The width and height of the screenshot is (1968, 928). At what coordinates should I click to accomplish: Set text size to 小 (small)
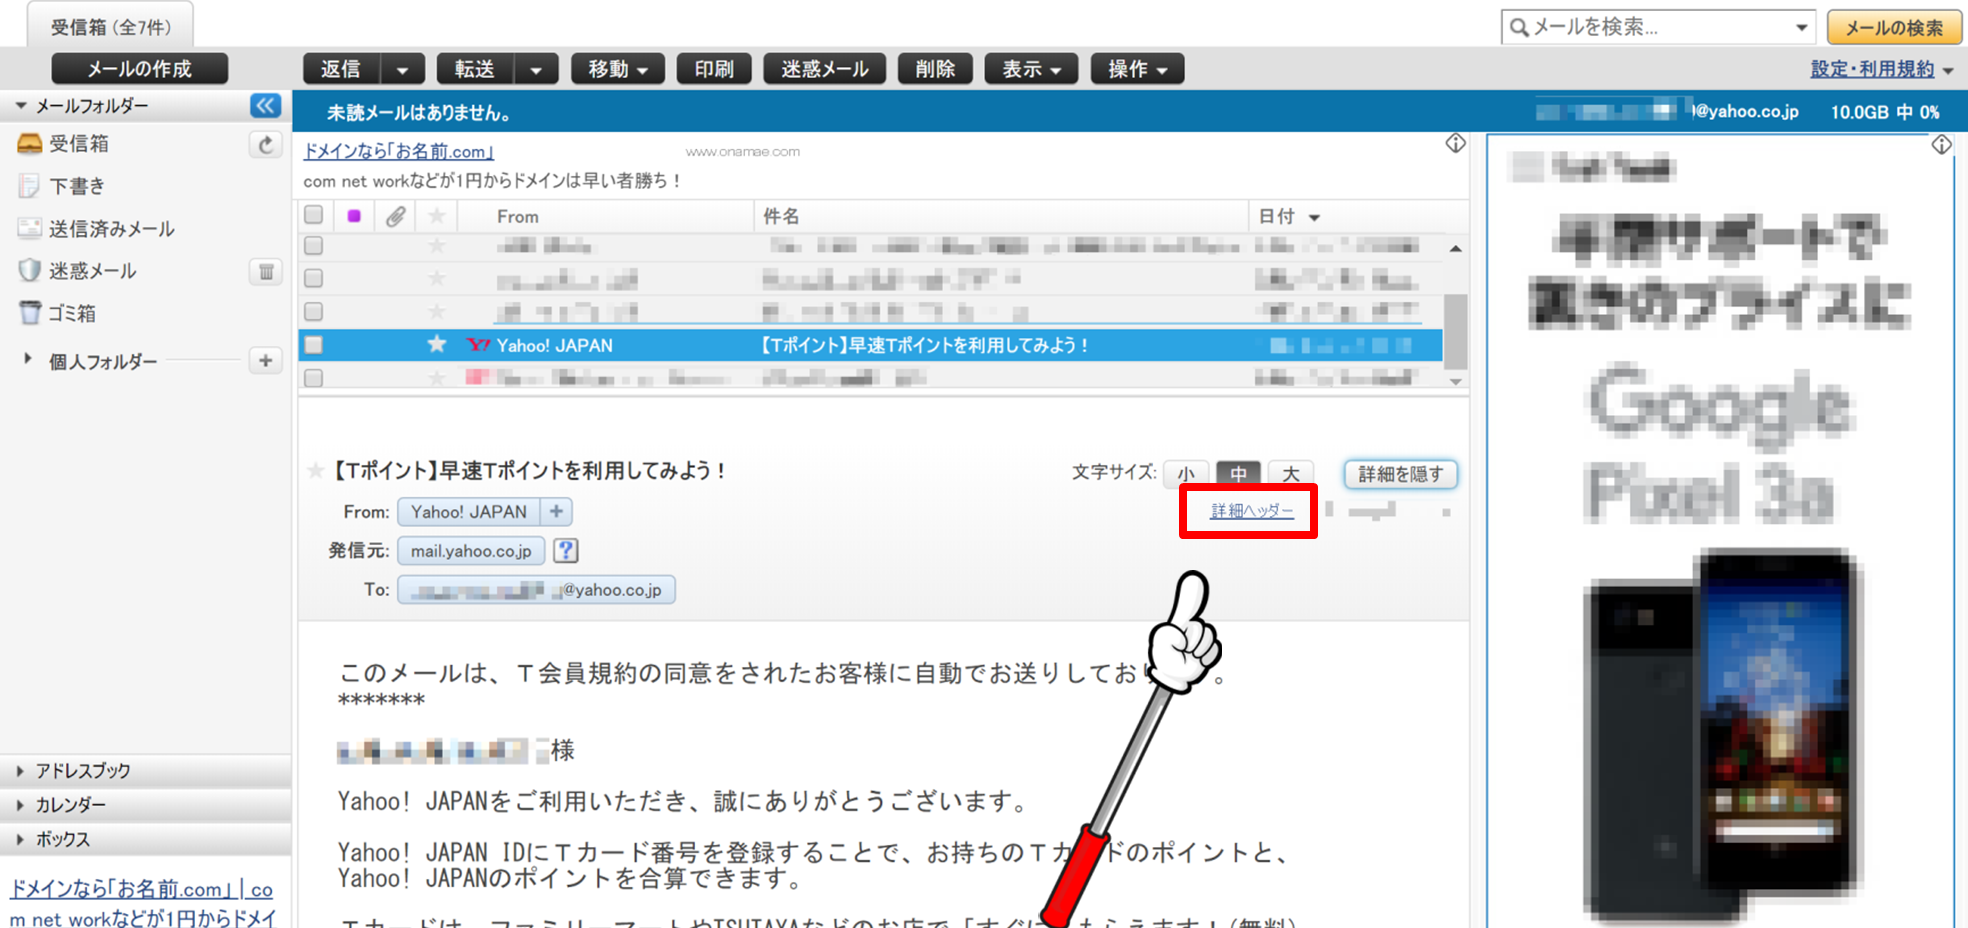click(x=1186, y=474)
